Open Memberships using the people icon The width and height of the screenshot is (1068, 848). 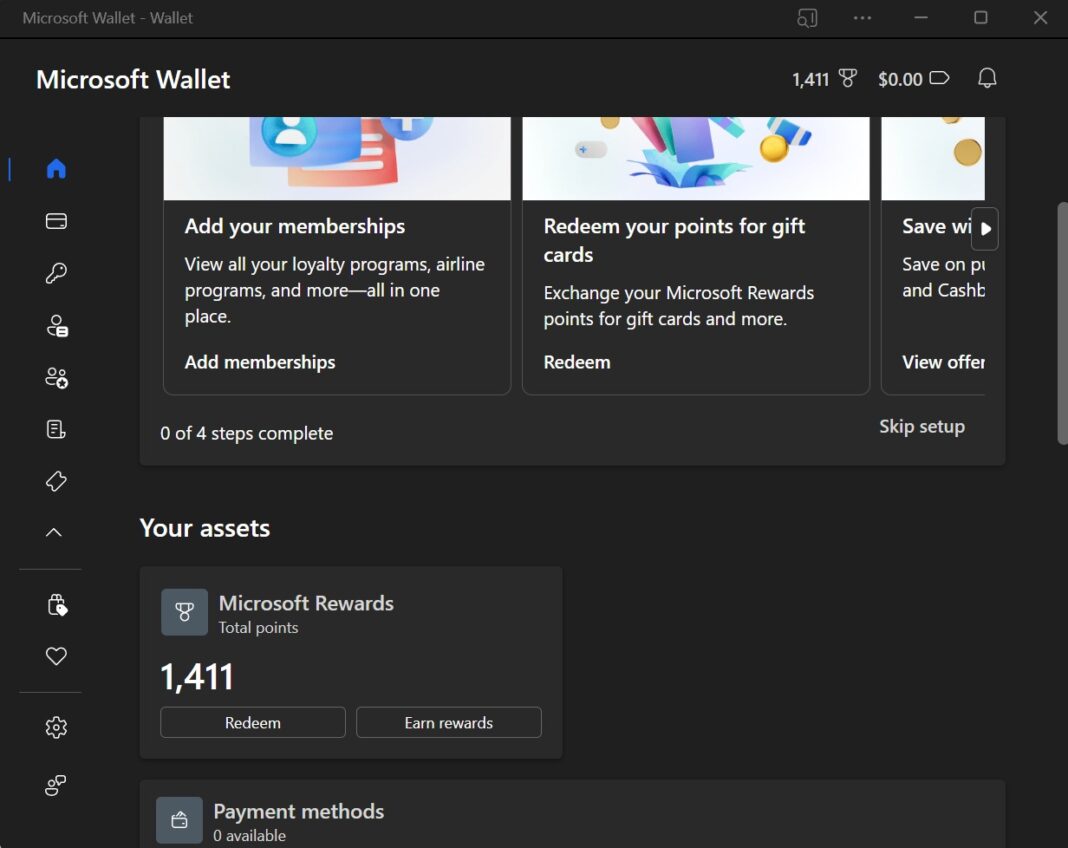point(57,377)
